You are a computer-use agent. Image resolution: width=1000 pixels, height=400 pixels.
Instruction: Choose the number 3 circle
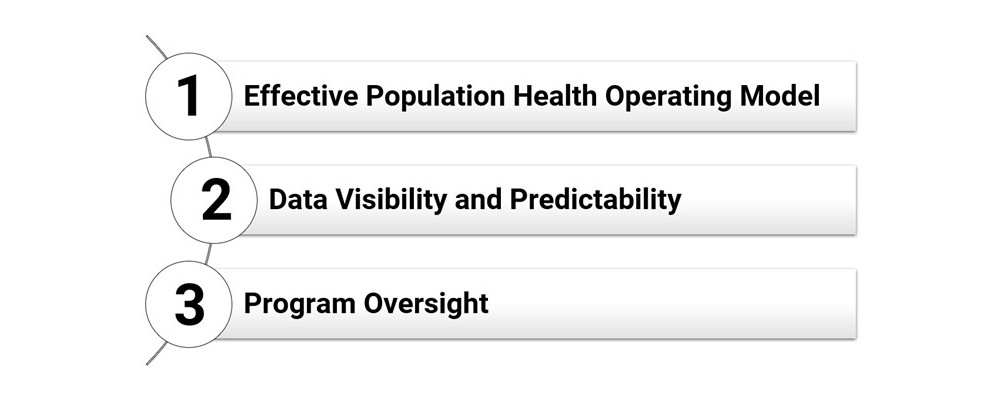pyautogui.click(x=189, y=304)
